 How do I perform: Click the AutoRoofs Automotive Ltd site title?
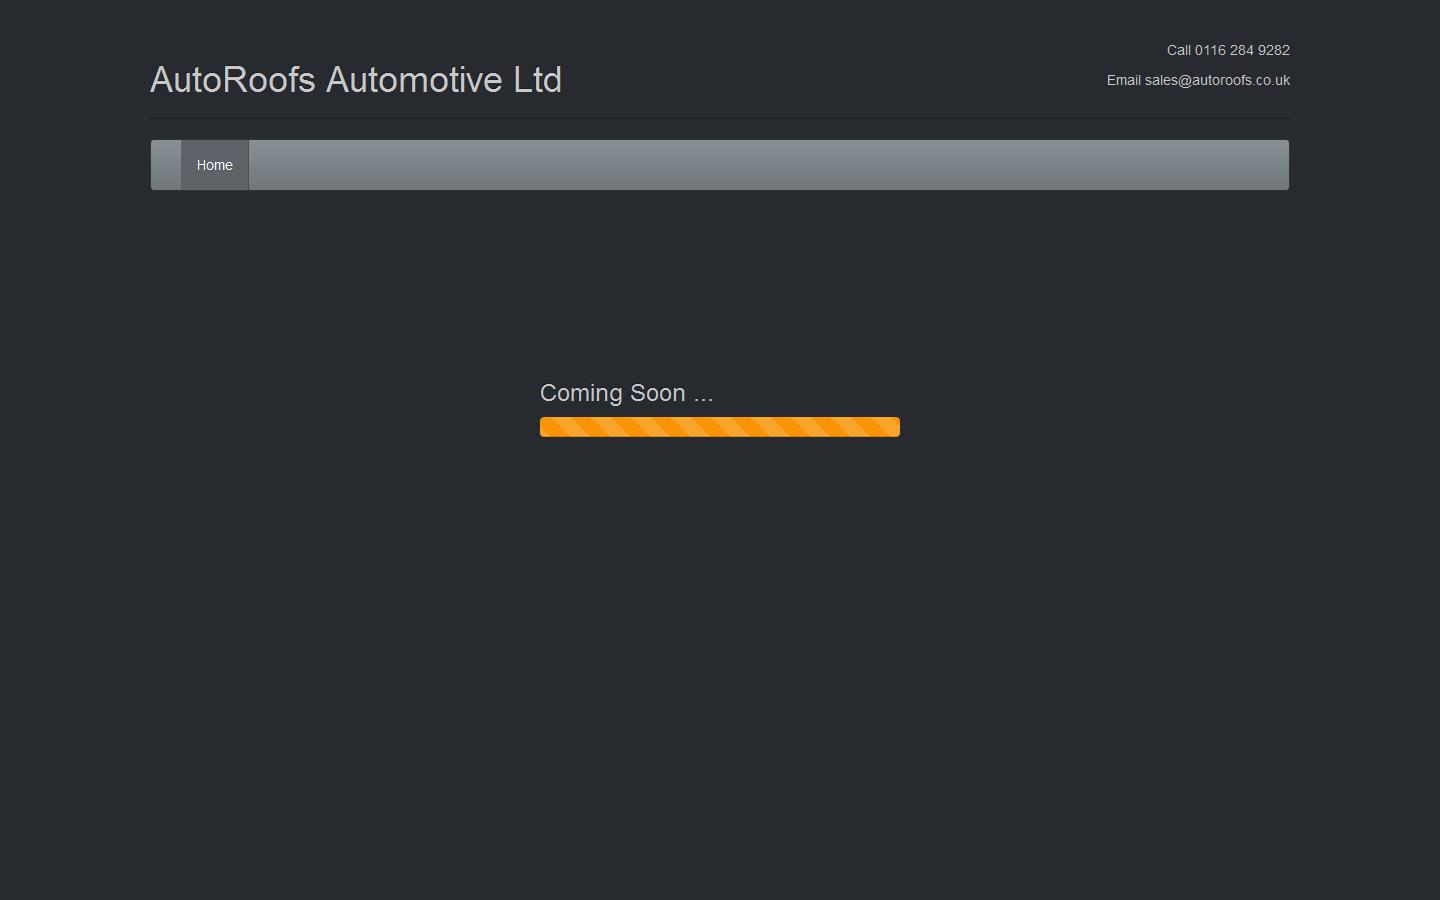tap(356, 80)
